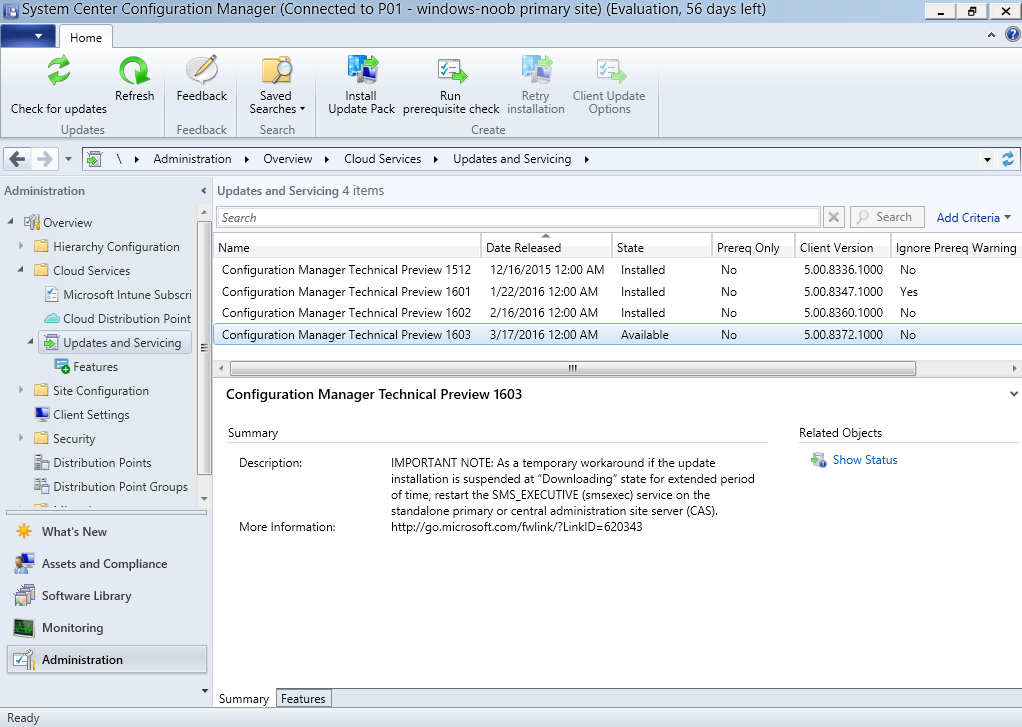Viewport: 1022px width, 727px height.
Task: Click the Search button
Action: (887, 217)
